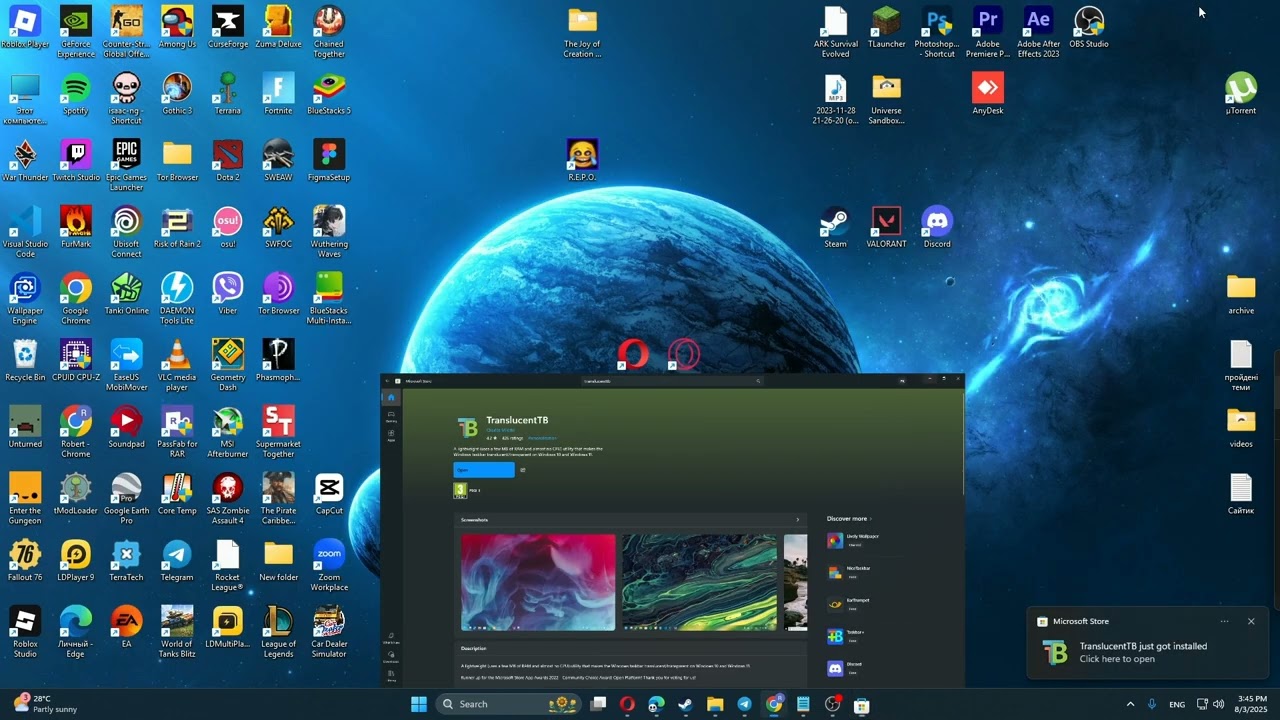Open the notification options three-dot menu
Image resolution: width=1280 pixels, height=720 pixels.
(x=1224, y=621)
